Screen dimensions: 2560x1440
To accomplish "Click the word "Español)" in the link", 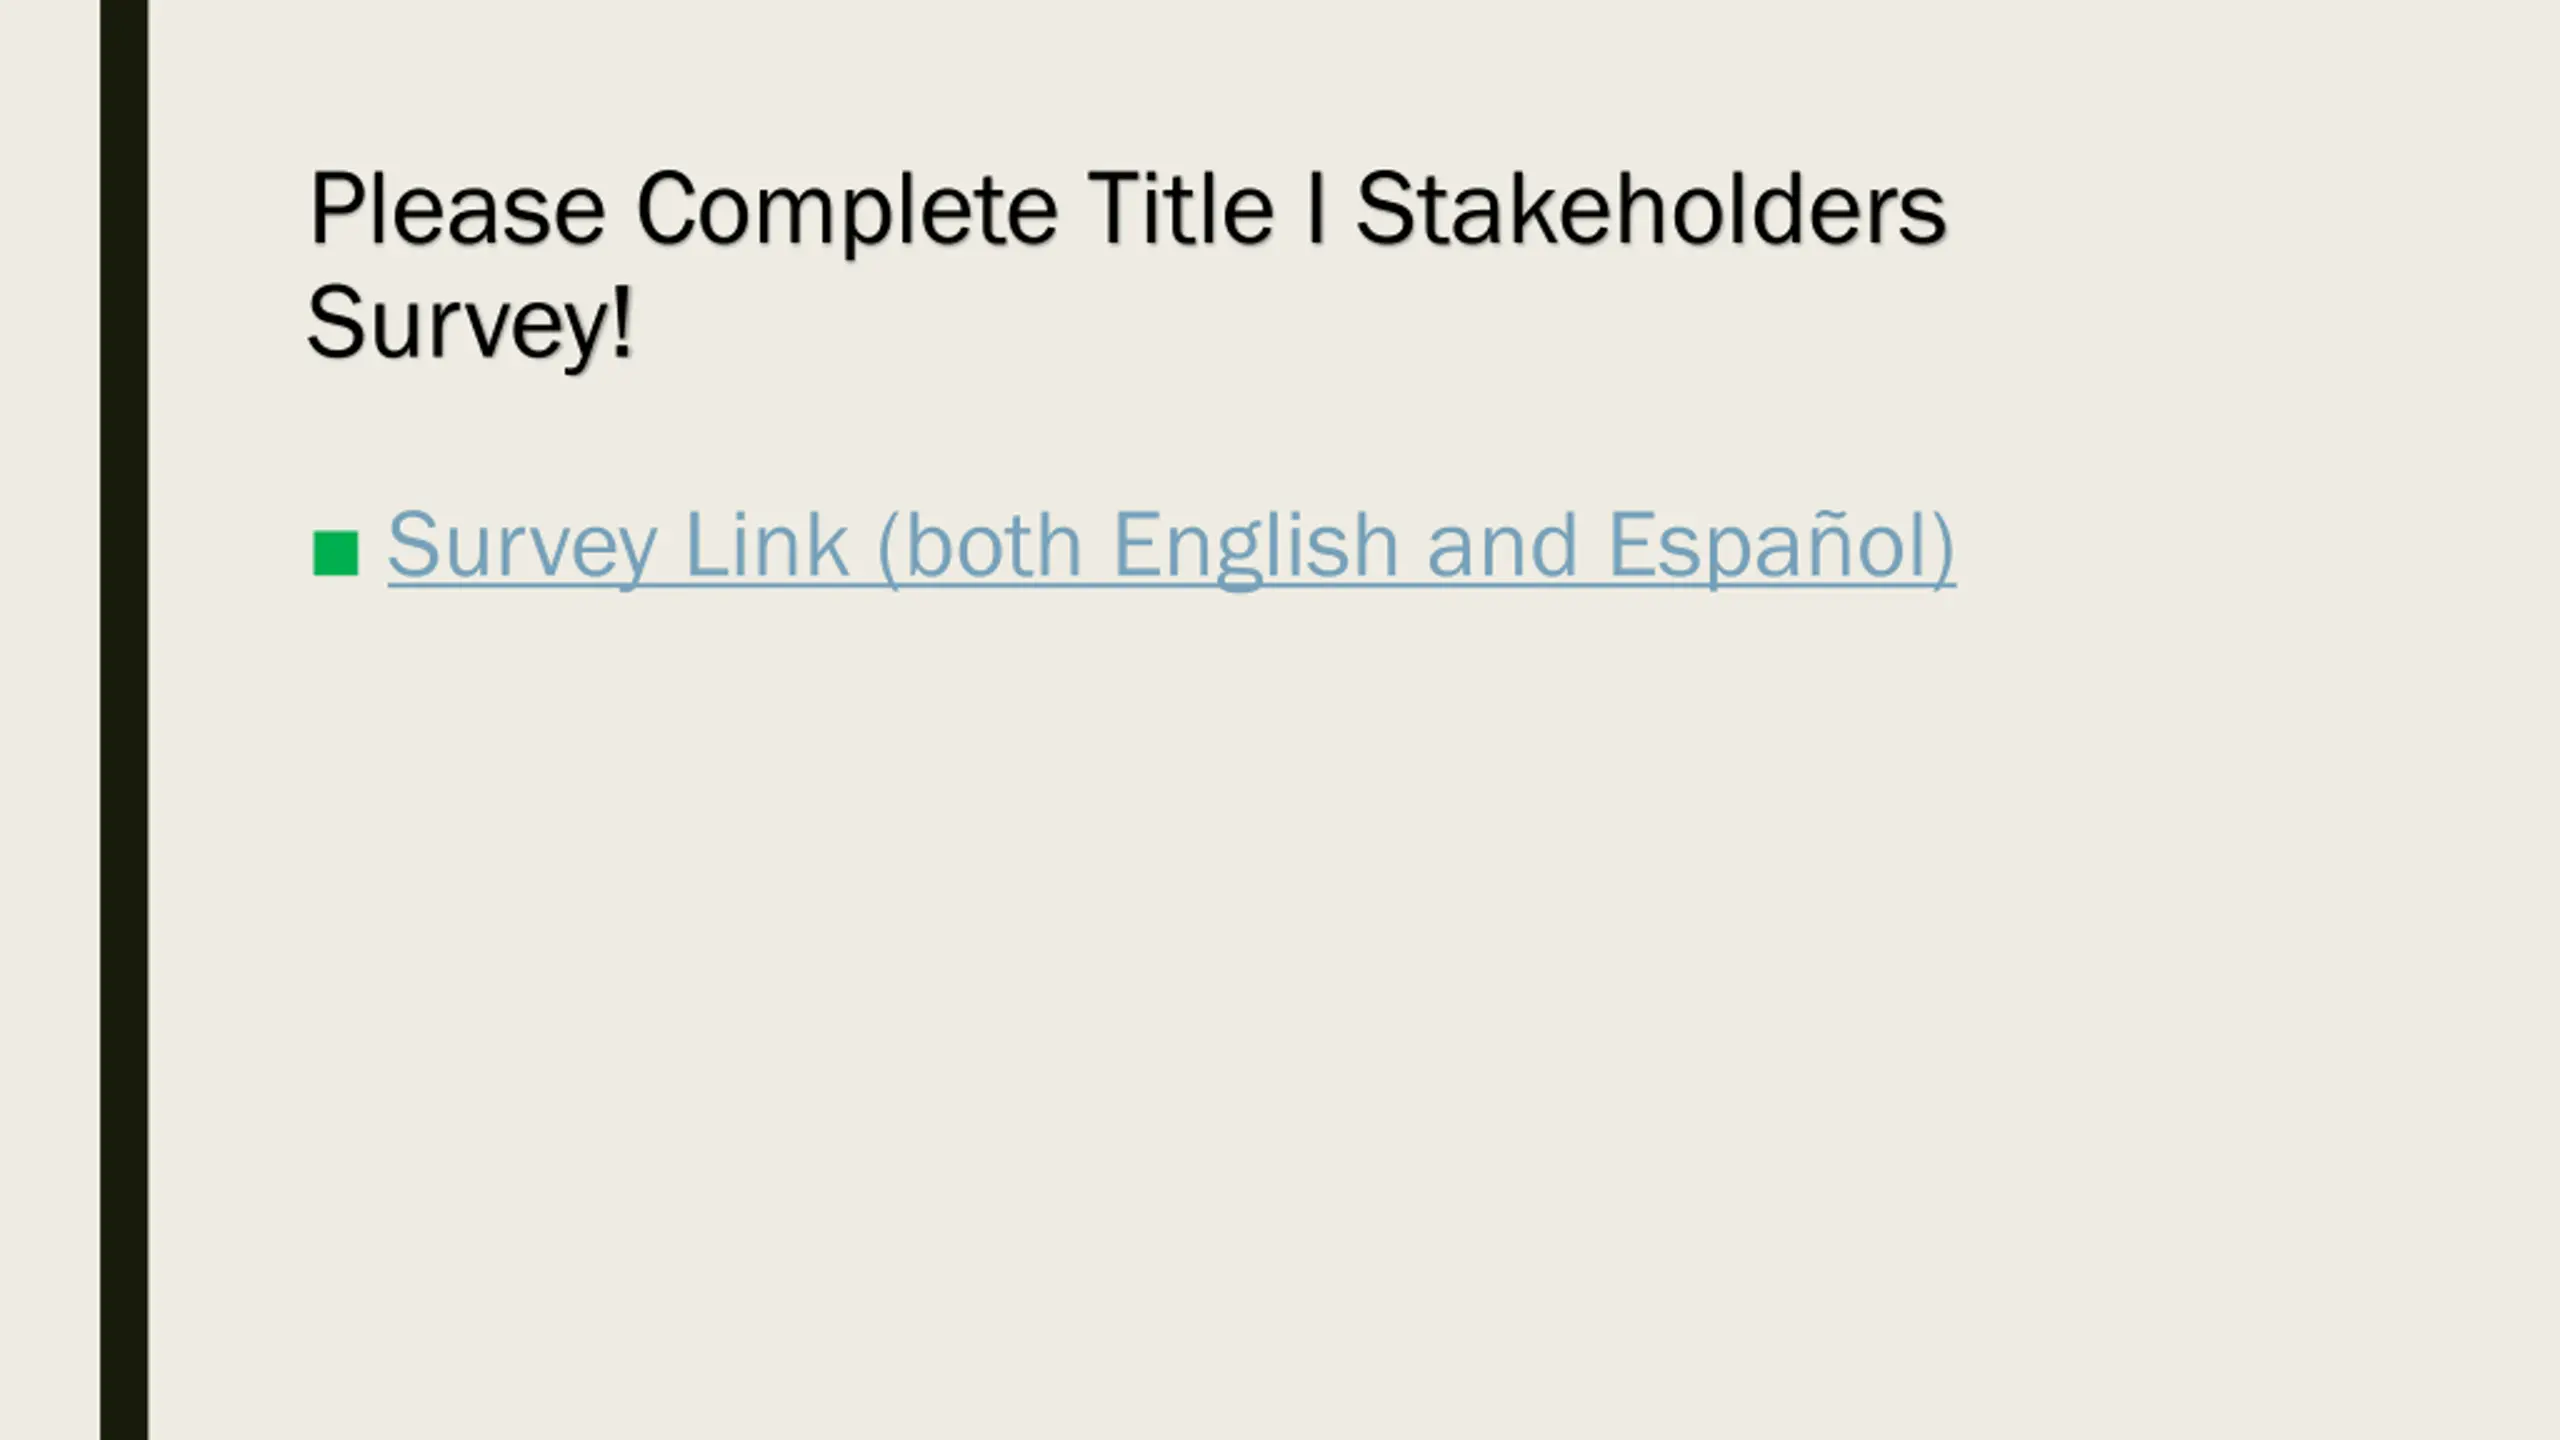I will coord(1781,546).
